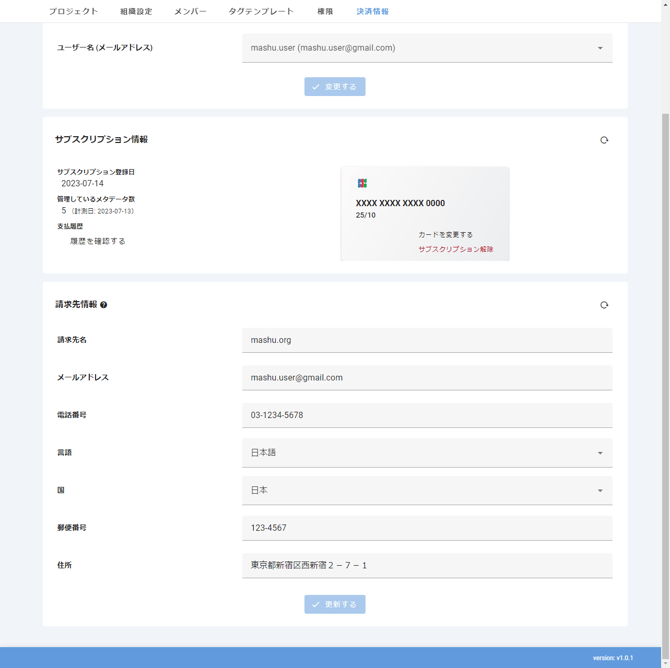Open the ユーザー名 dropdown
This screenshot has height=668, width=670.
(x=427, y=48)
